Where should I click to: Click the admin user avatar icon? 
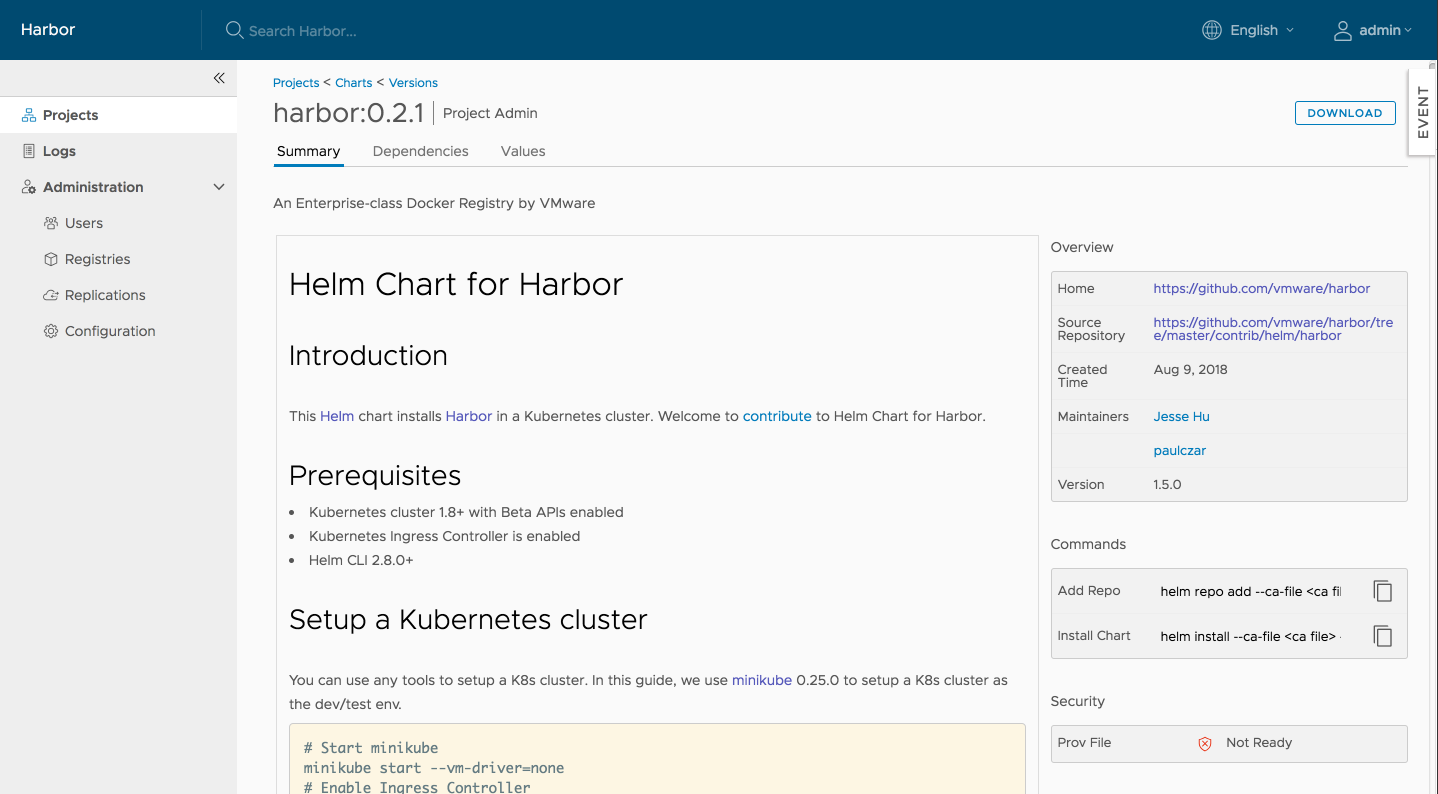point(1343,30)
